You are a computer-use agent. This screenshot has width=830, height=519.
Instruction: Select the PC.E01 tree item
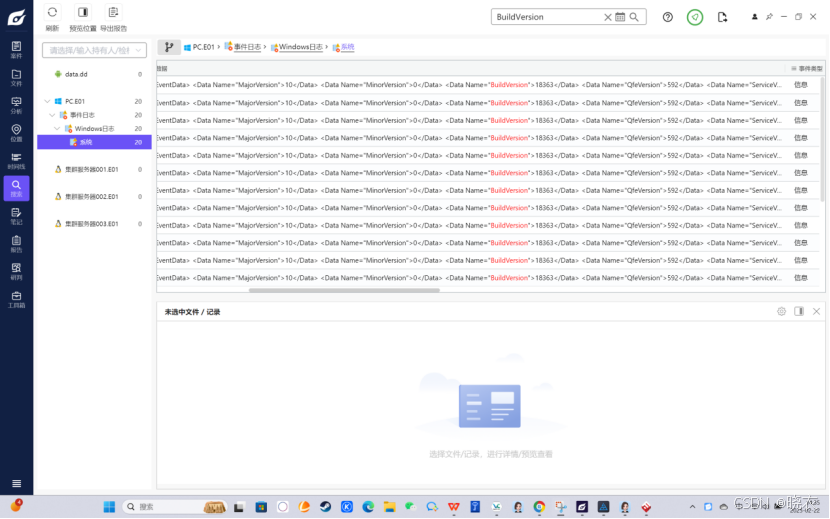75,101
